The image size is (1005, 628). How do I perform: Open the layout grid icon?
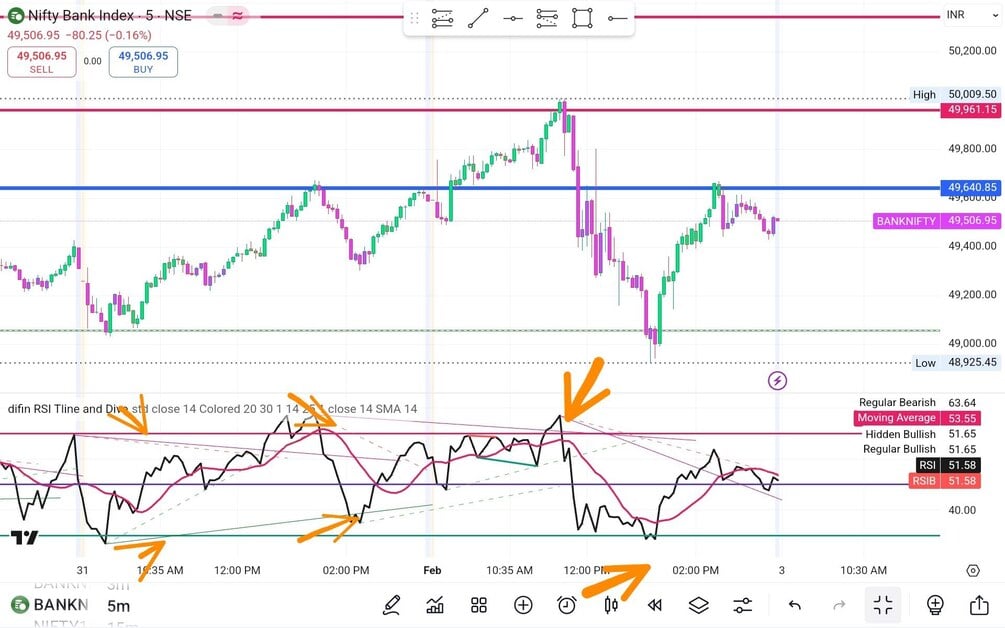tap(479, 605)
